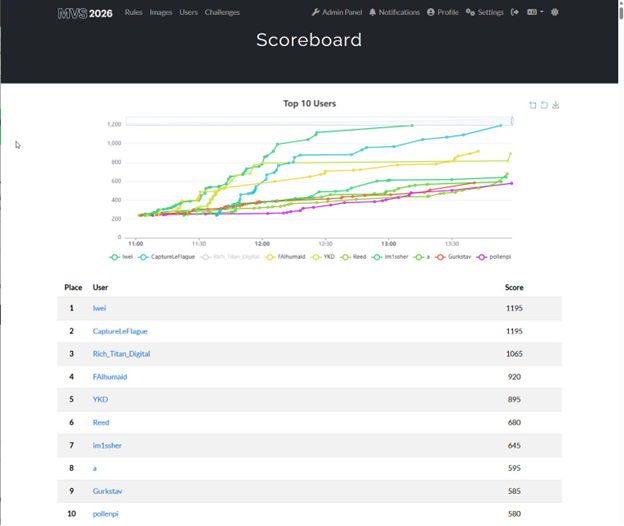Screen dimensions: 624x526
Task: Open user 'a' in eighth place
Action: pos(95,468)
